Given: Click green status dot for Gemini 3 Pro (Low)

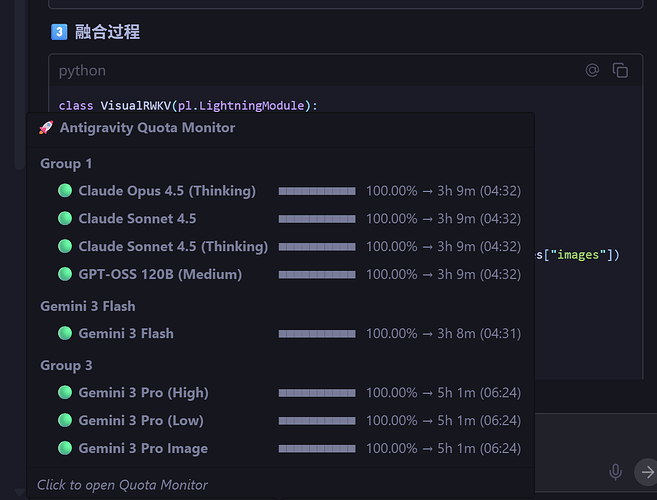Looking at the screenshot, I should coord(65,420).
